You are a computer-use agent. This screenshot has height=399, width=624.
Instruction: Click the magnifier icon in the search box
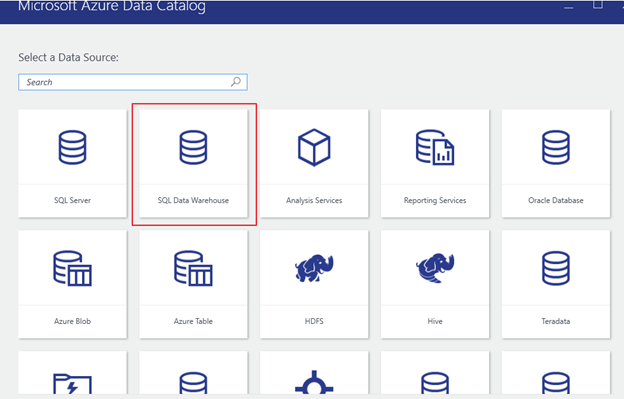pos(236,82)
